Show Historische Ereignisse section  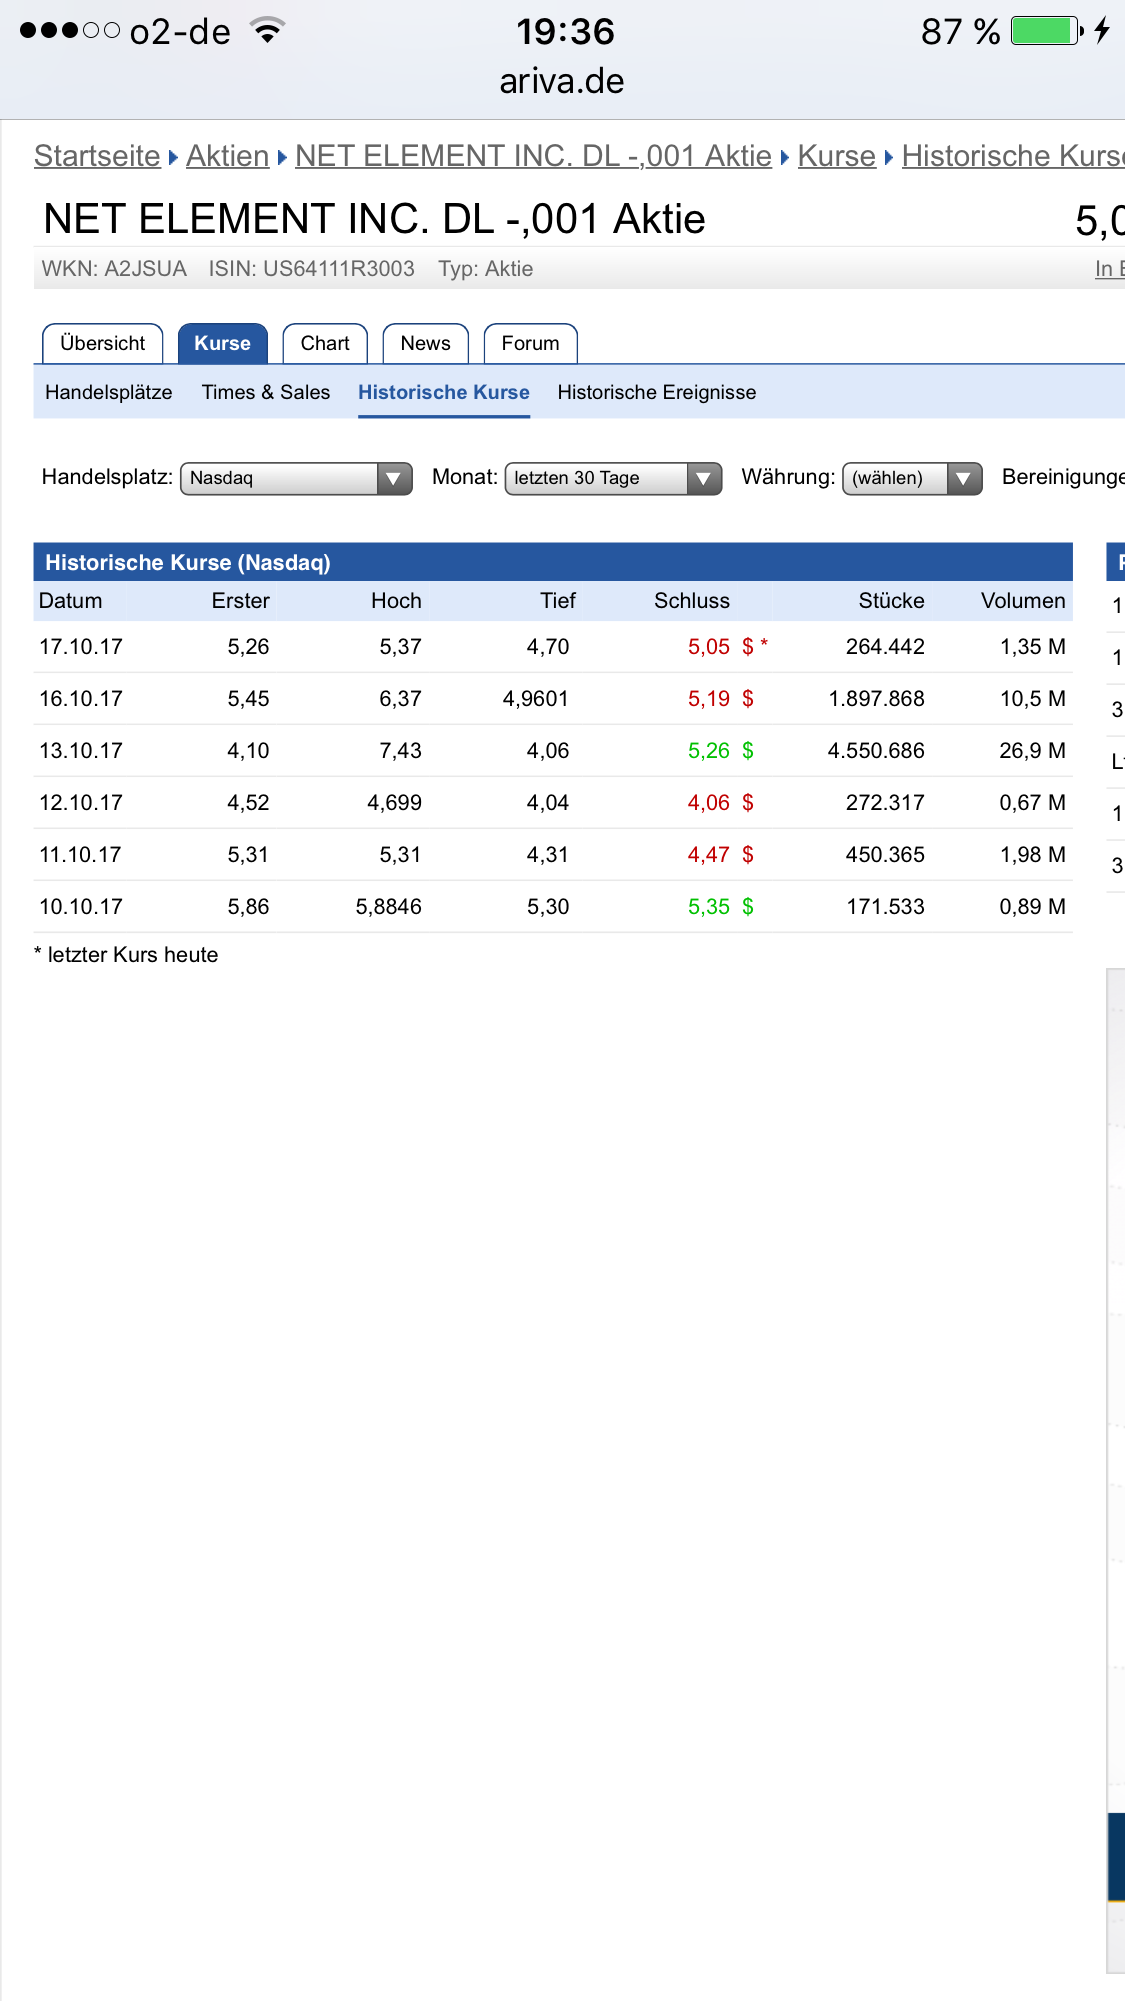pos(656,392)
